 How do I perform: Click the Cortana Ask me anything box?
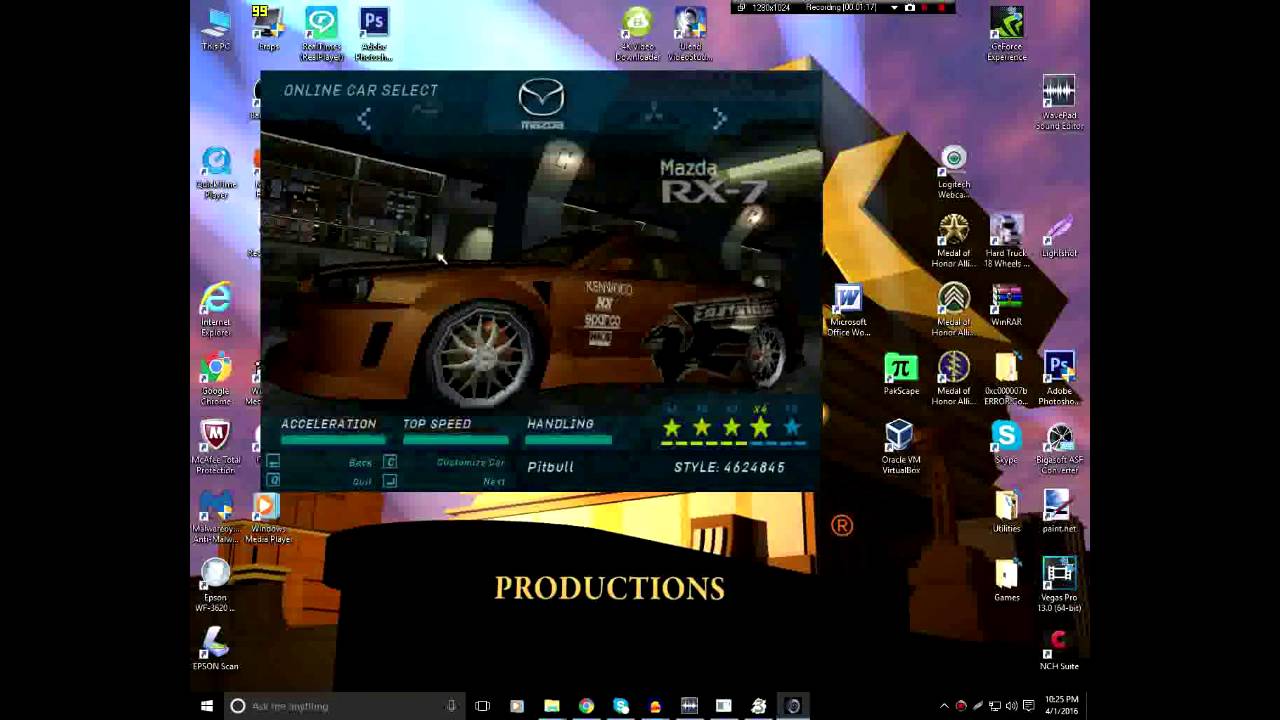(x=345, y=706)
